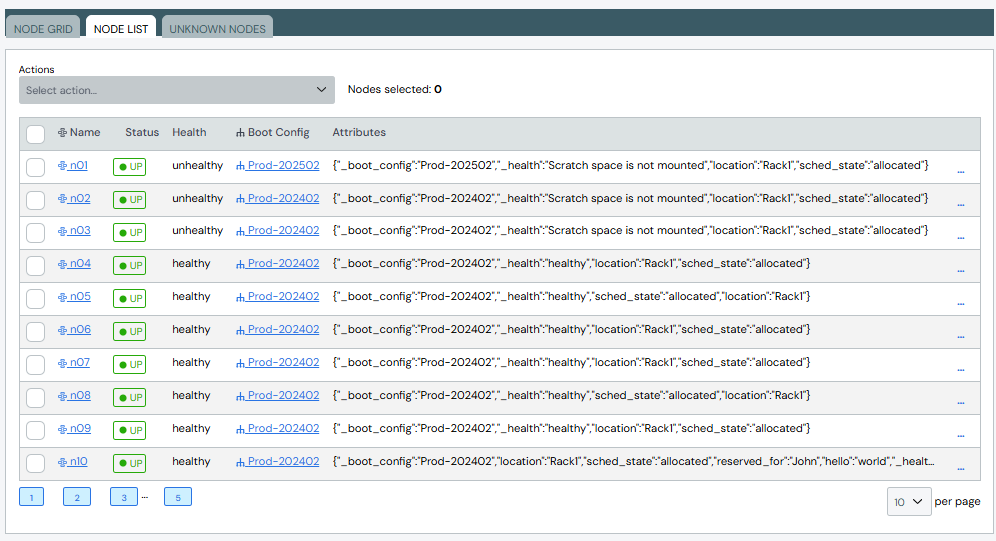Screen dimensions: 996x541
Task: Go to page 2 of results
Action: [77, 497]
